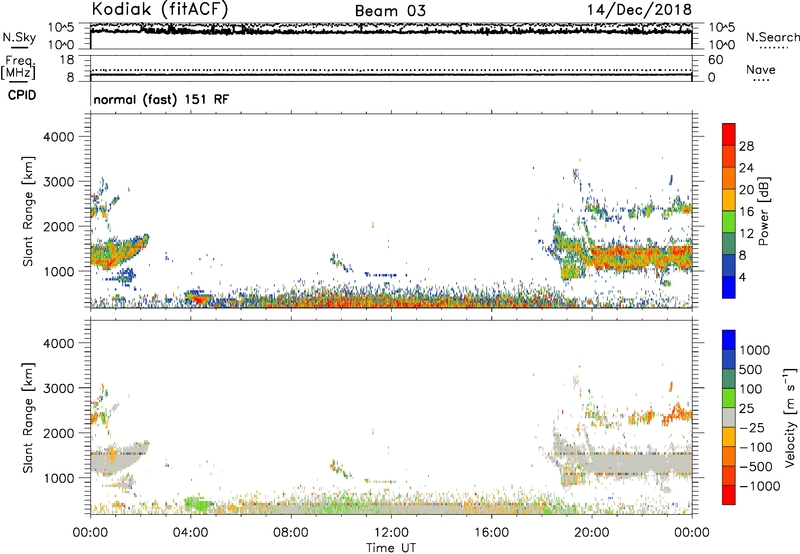Select the top blue segment of the Velocity colorbar

pyautogui.click(x=729, y=340)
